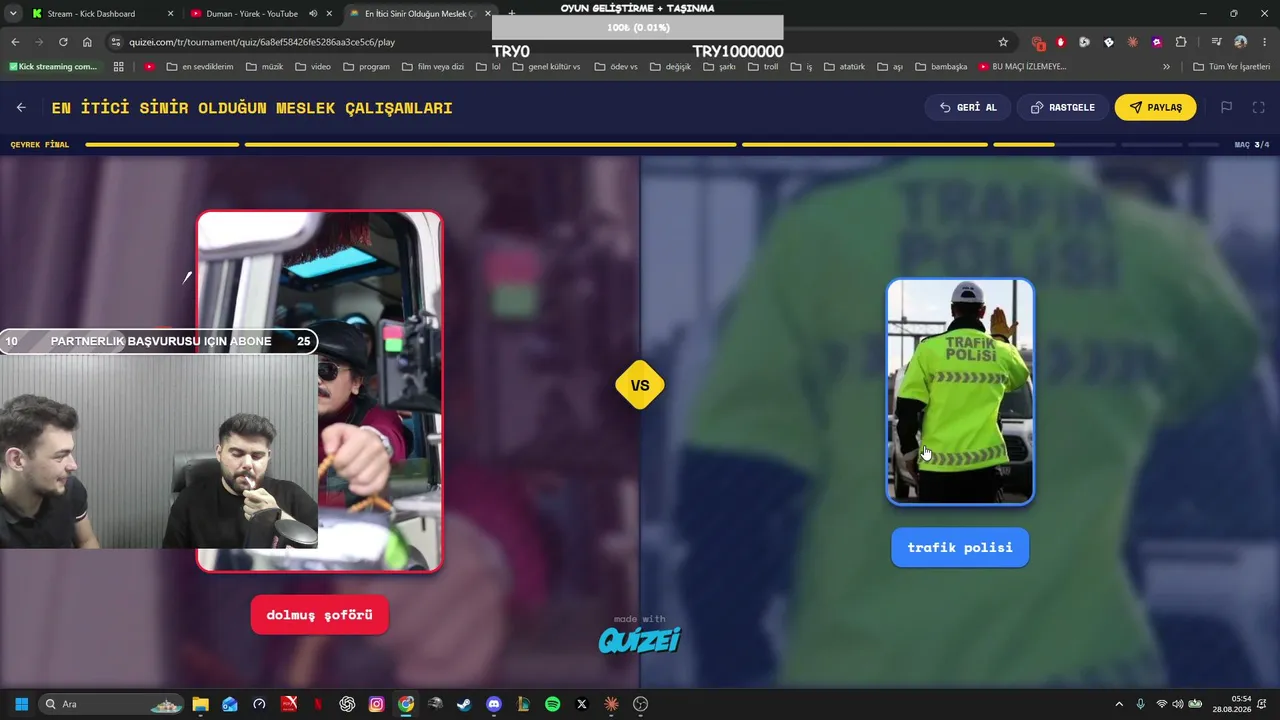
Task: Open Netflix from the taskbar
Action: click(318, 704)
